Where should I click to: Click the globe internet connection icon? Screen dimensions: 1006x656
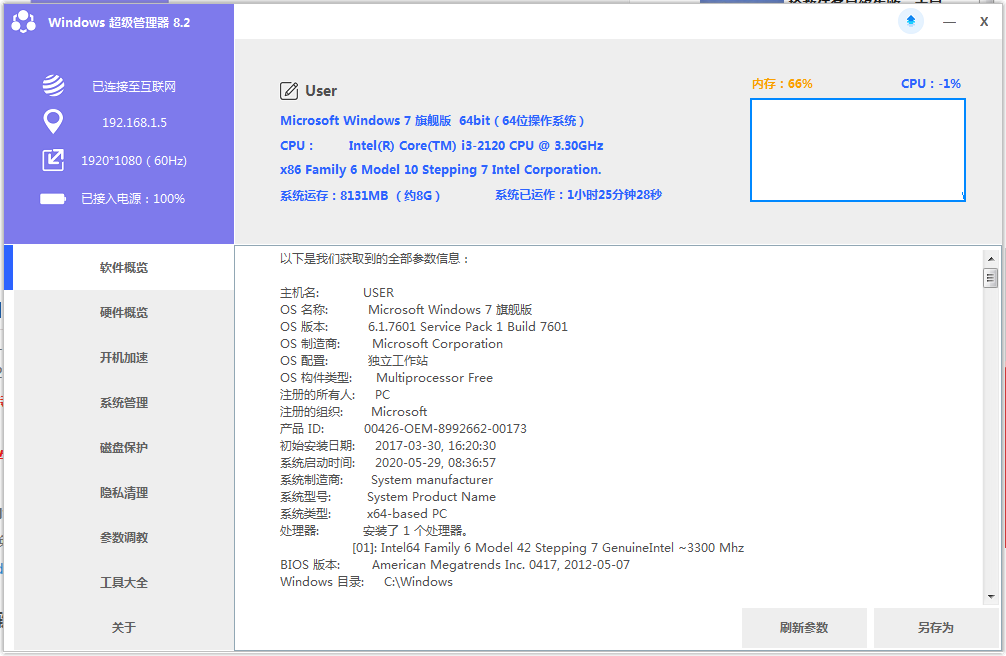click(x=53, y=85)
